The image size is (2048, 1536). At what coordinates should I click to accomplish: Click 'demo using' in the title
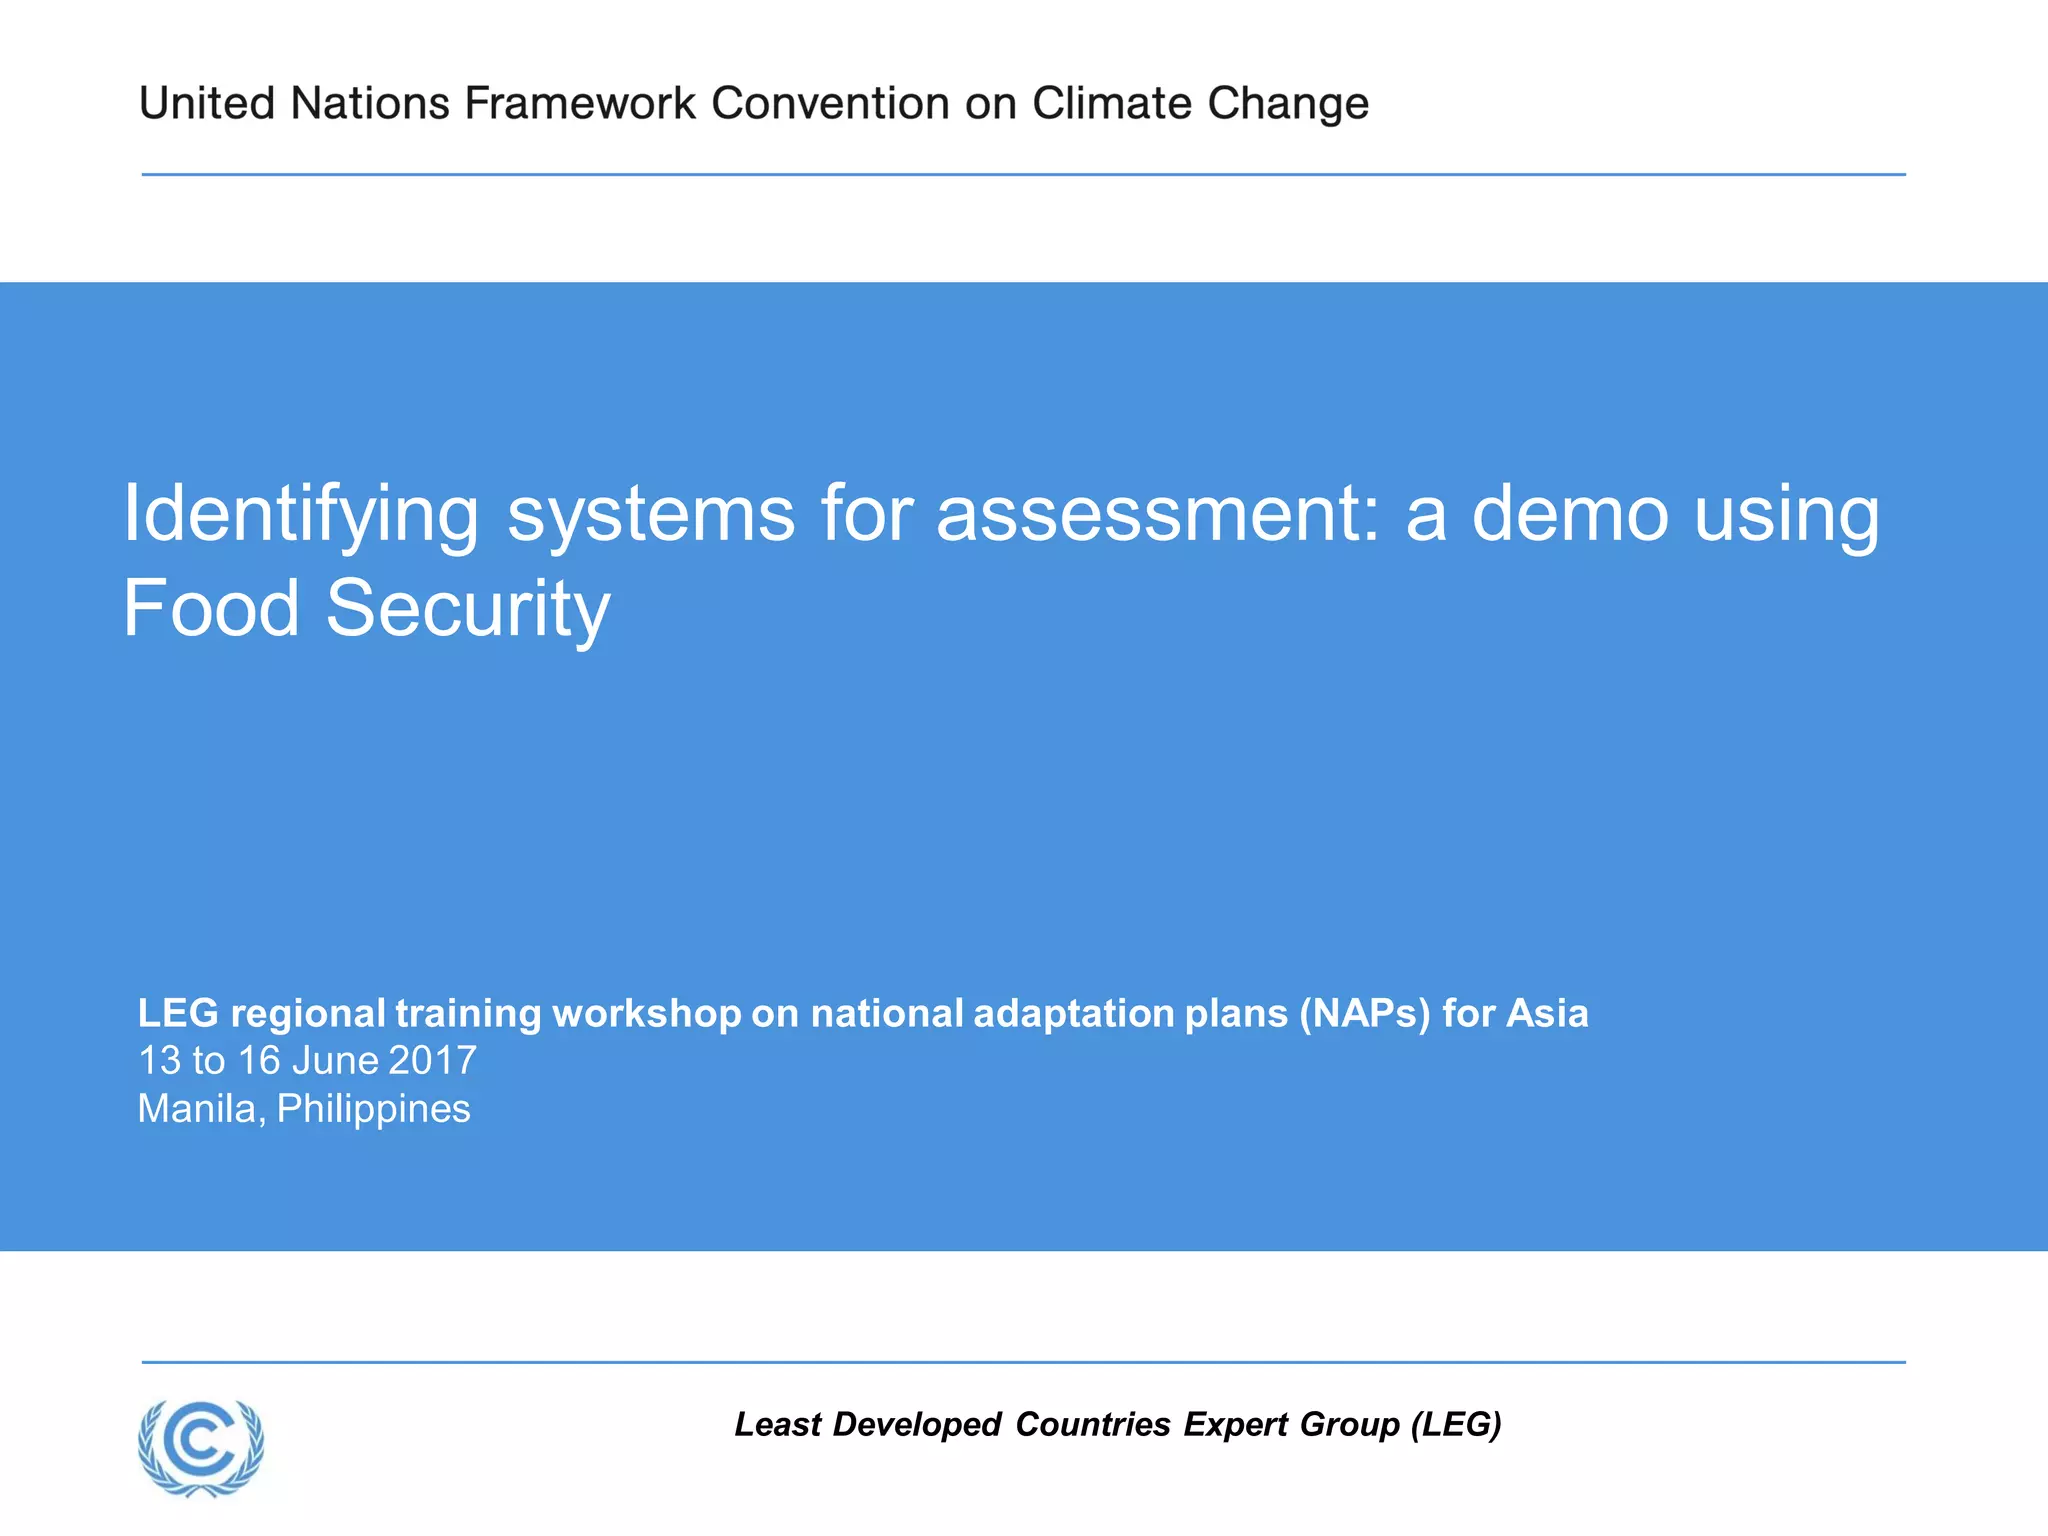[x=1675, y=514]
